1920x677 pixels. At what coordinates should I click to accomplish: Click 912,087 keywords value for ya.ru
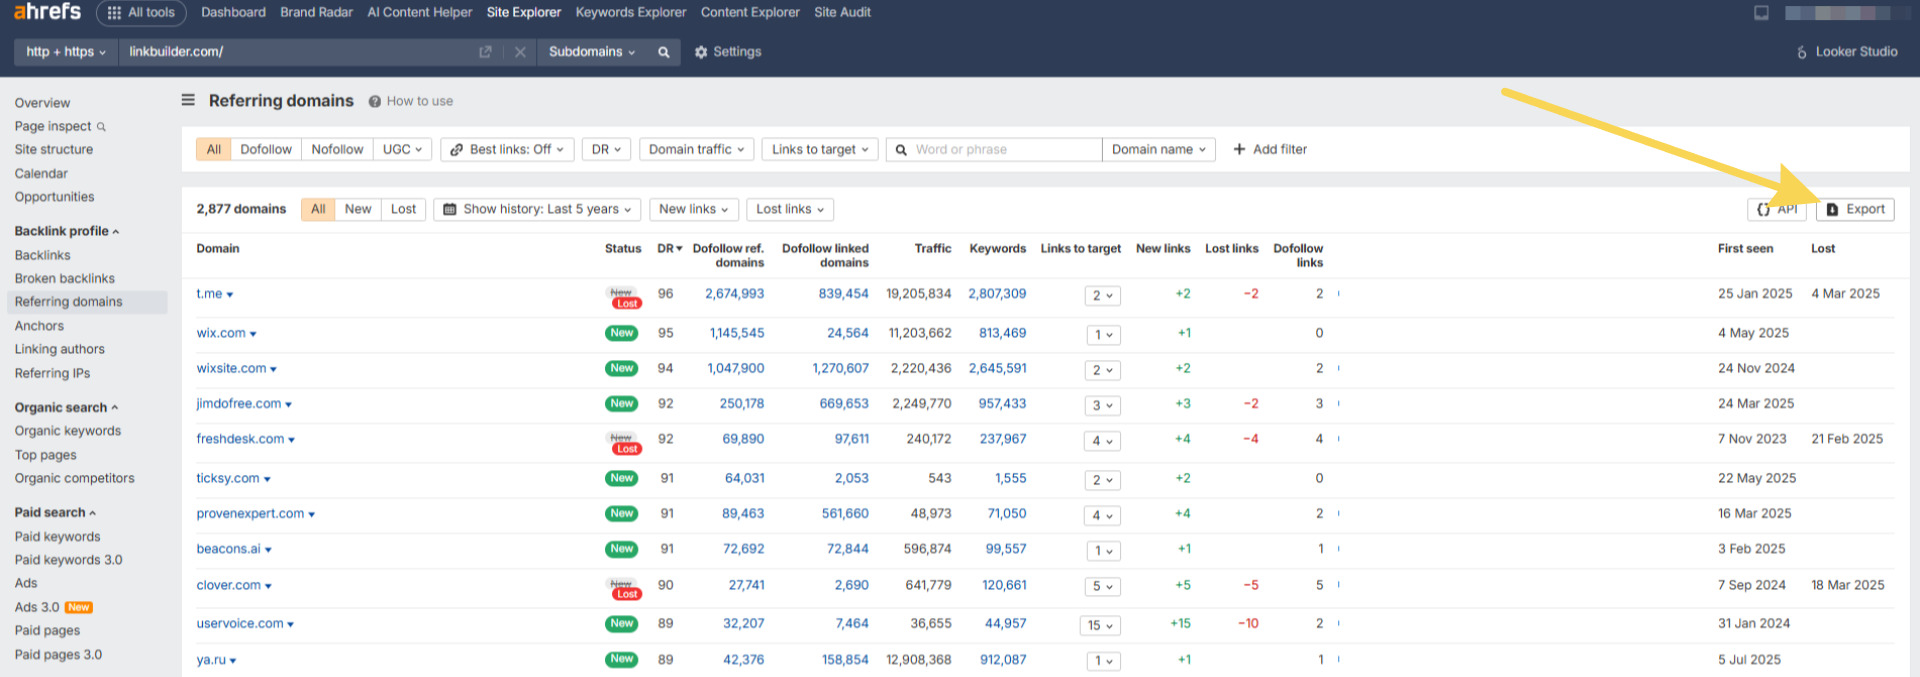pos(1003,660)
